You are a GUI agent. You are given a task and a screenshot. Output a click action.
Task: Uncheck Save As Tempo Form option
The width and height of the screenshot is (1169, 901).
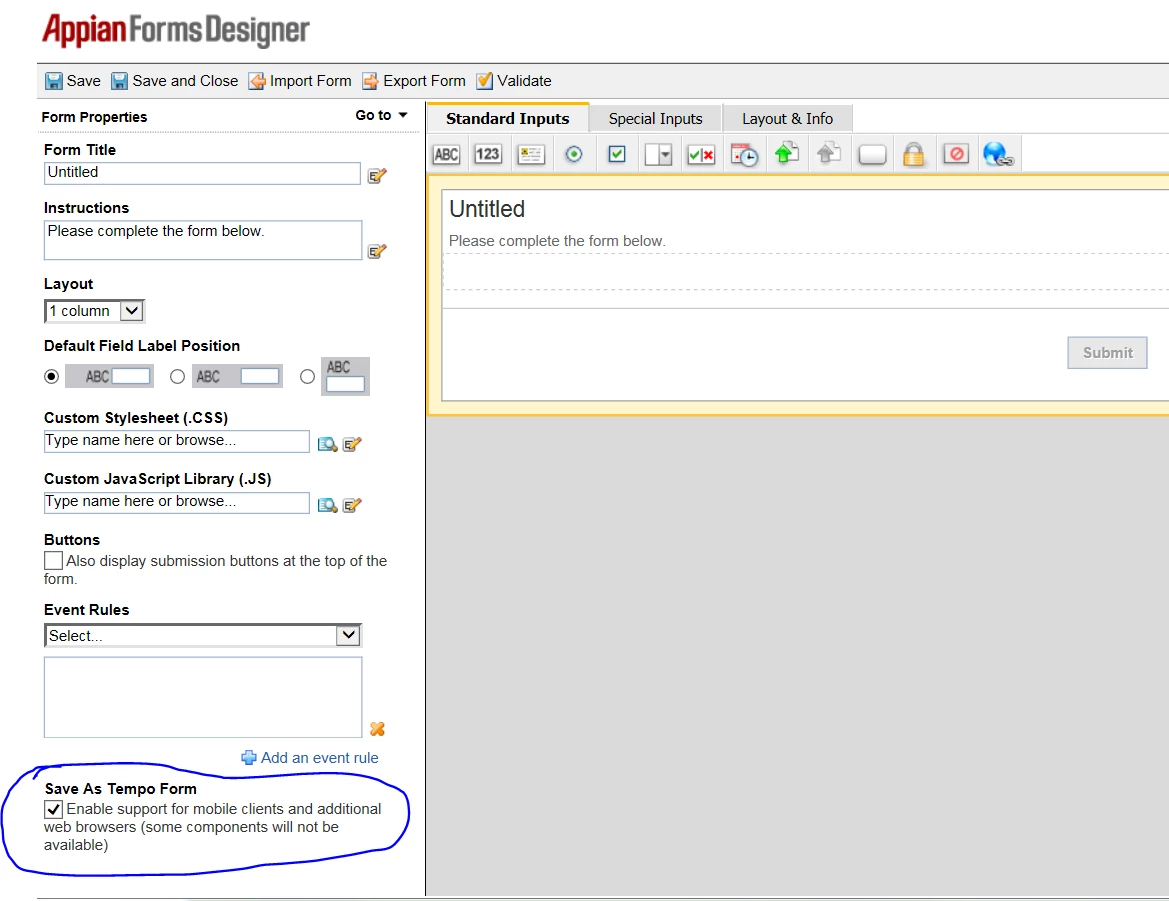coord(53,809)
